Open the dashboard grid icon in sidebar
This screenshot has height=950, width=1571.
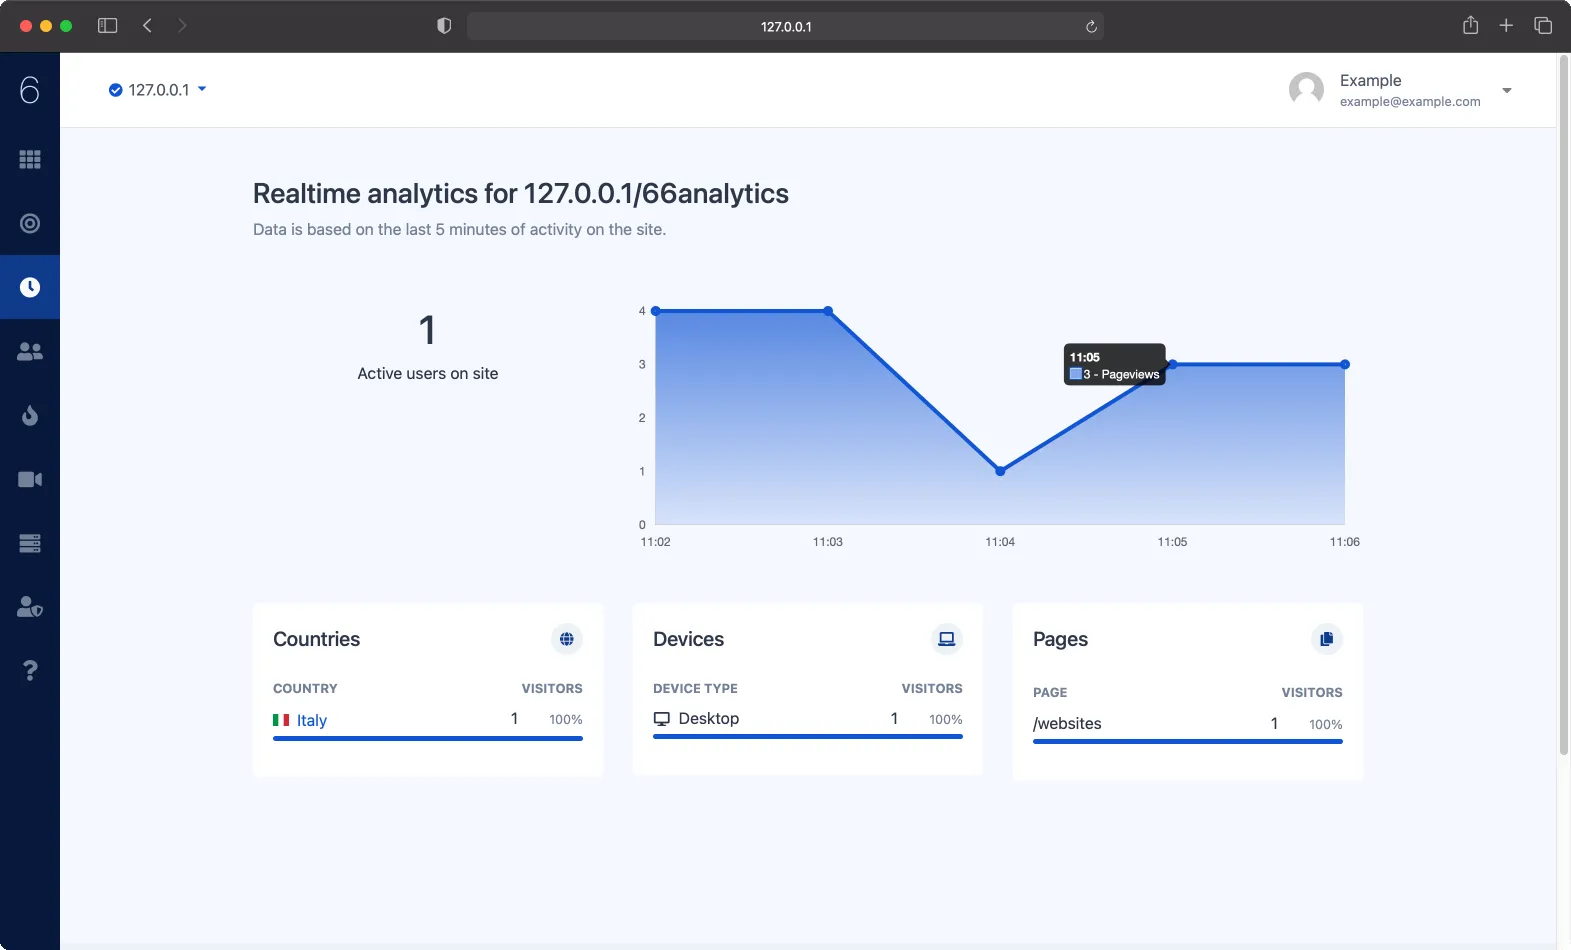click(x=30, y=160)
